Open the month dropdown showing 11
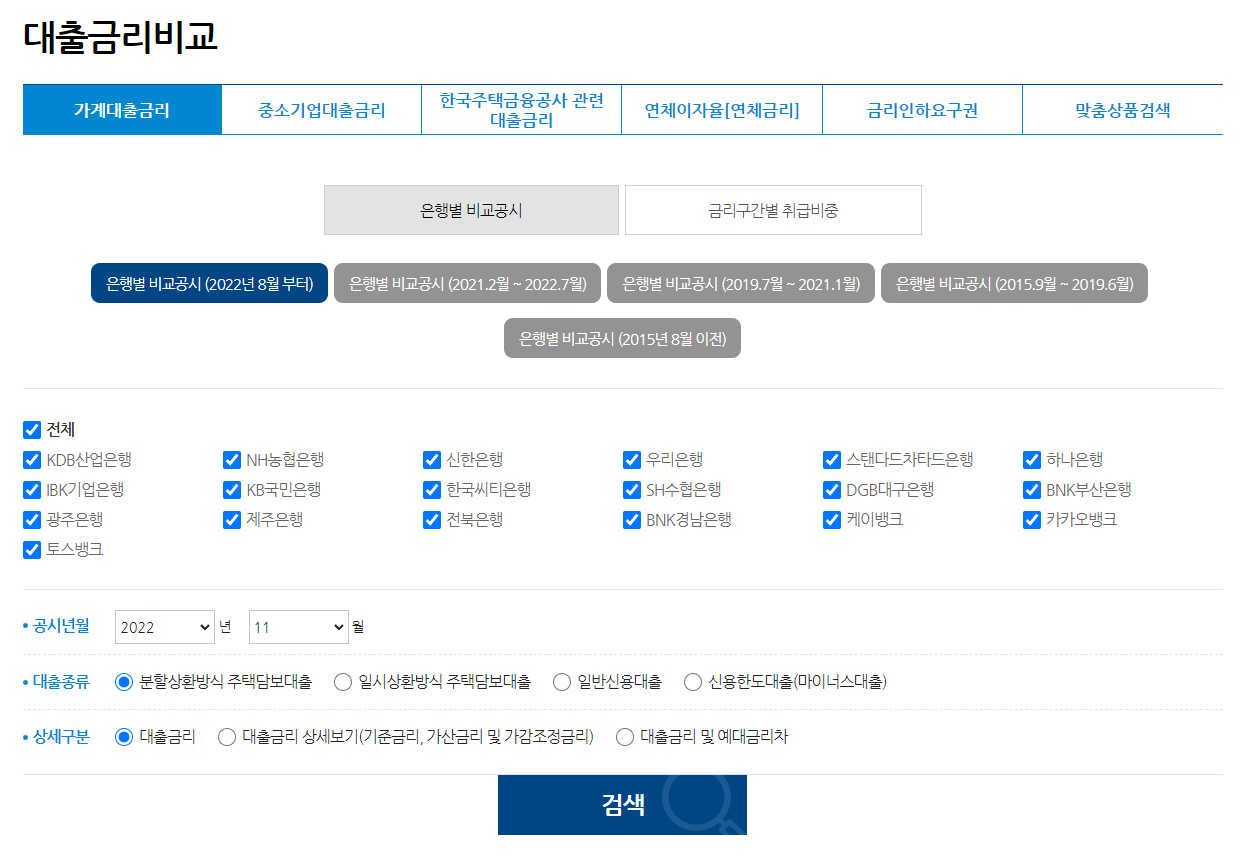 pos(298,627)
